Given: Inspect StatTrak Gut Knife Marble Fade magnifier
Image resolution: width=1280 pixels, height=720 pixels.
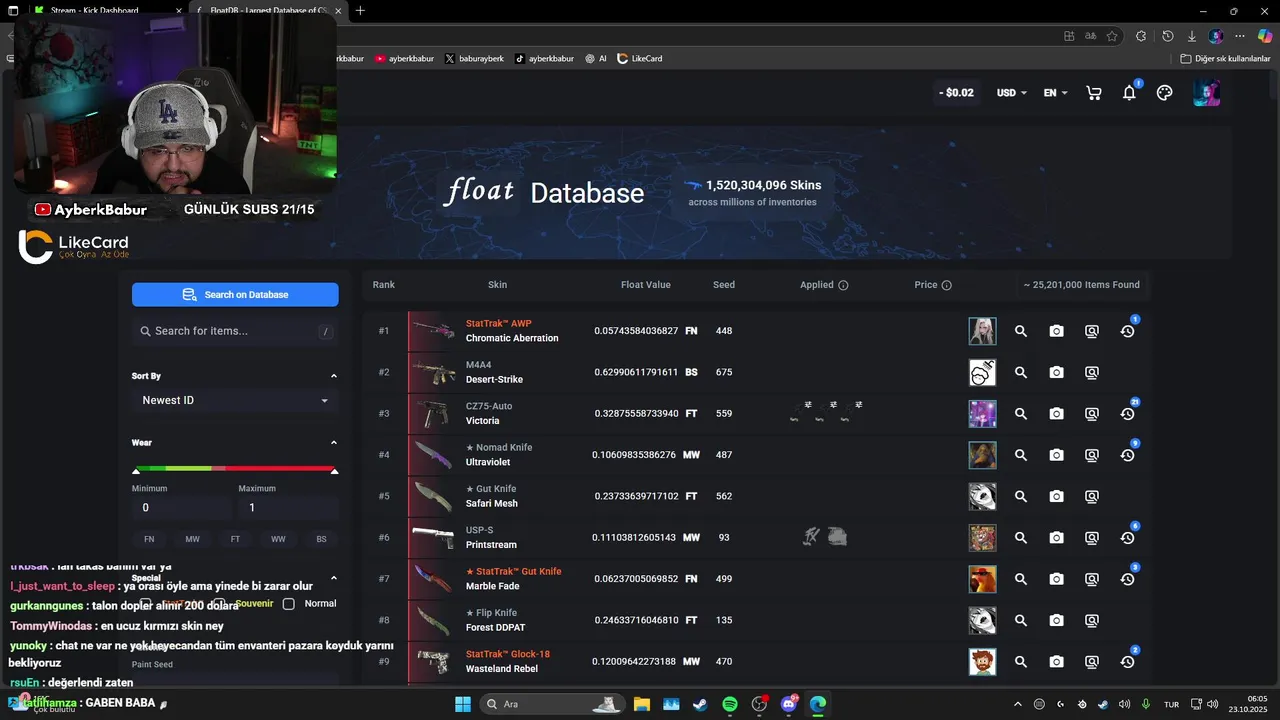Looking at the screenshot, I should (x=1021, y=579).
